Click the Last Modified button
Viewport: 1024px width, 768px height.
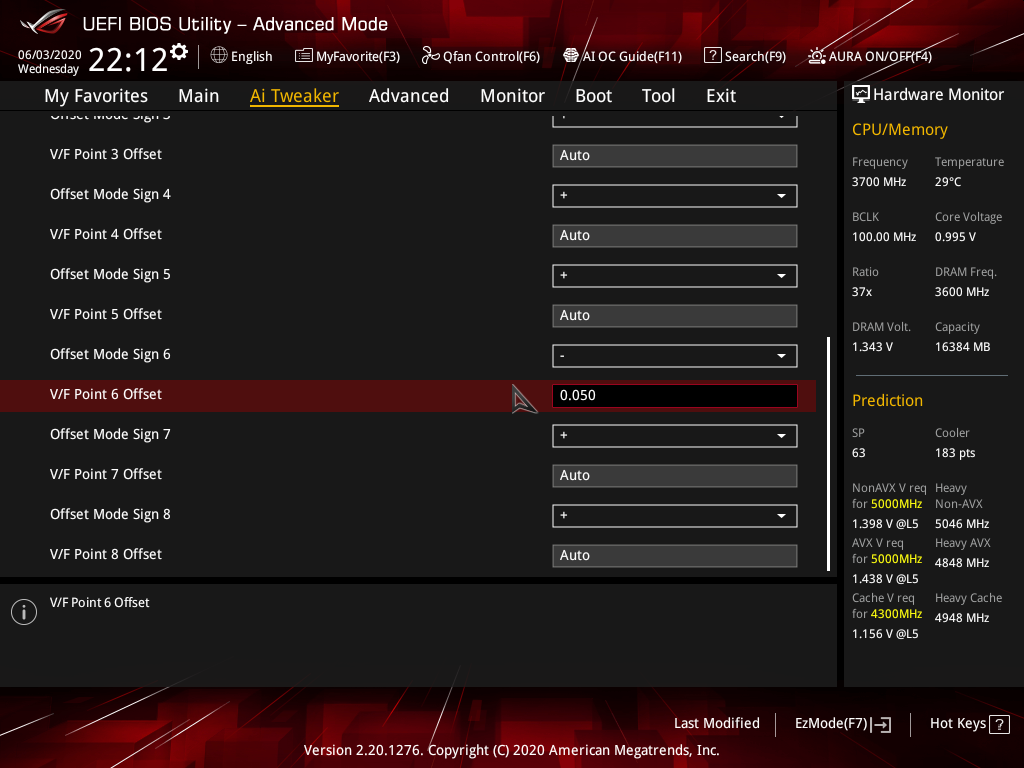(x=716, y=723)
